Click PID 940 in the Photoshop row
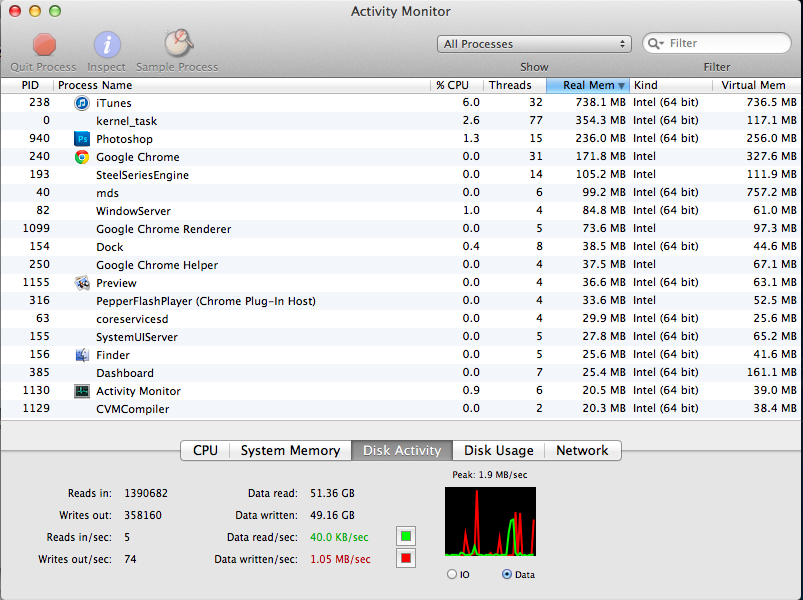 click(x=39, y=139)
